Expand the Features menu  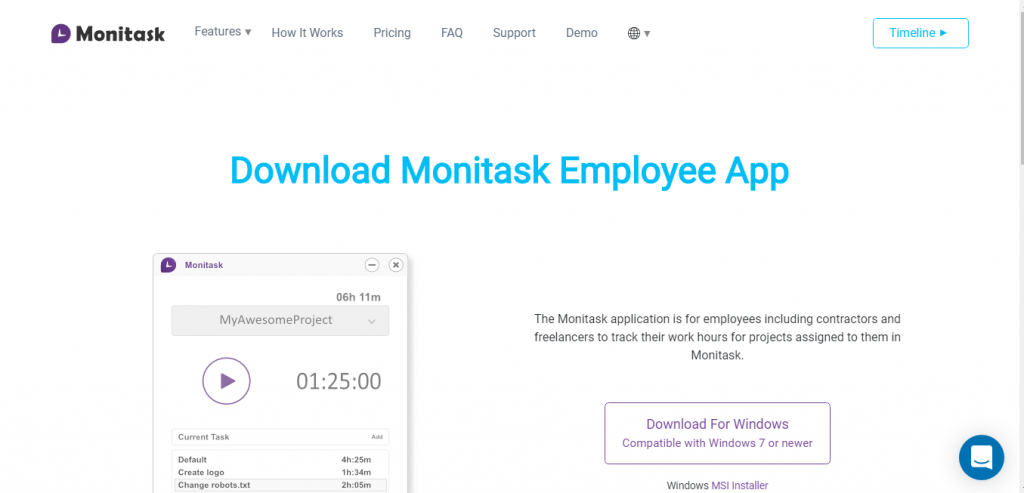(x=223, y=31)
